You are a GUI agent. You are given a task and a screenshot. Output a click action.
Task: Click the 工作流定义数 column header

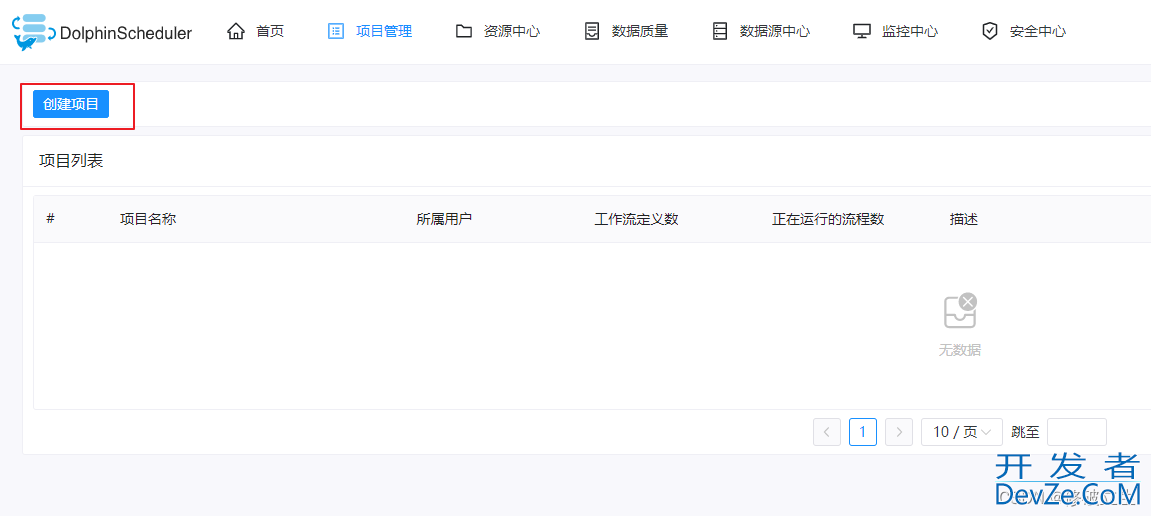pos(636,219)
